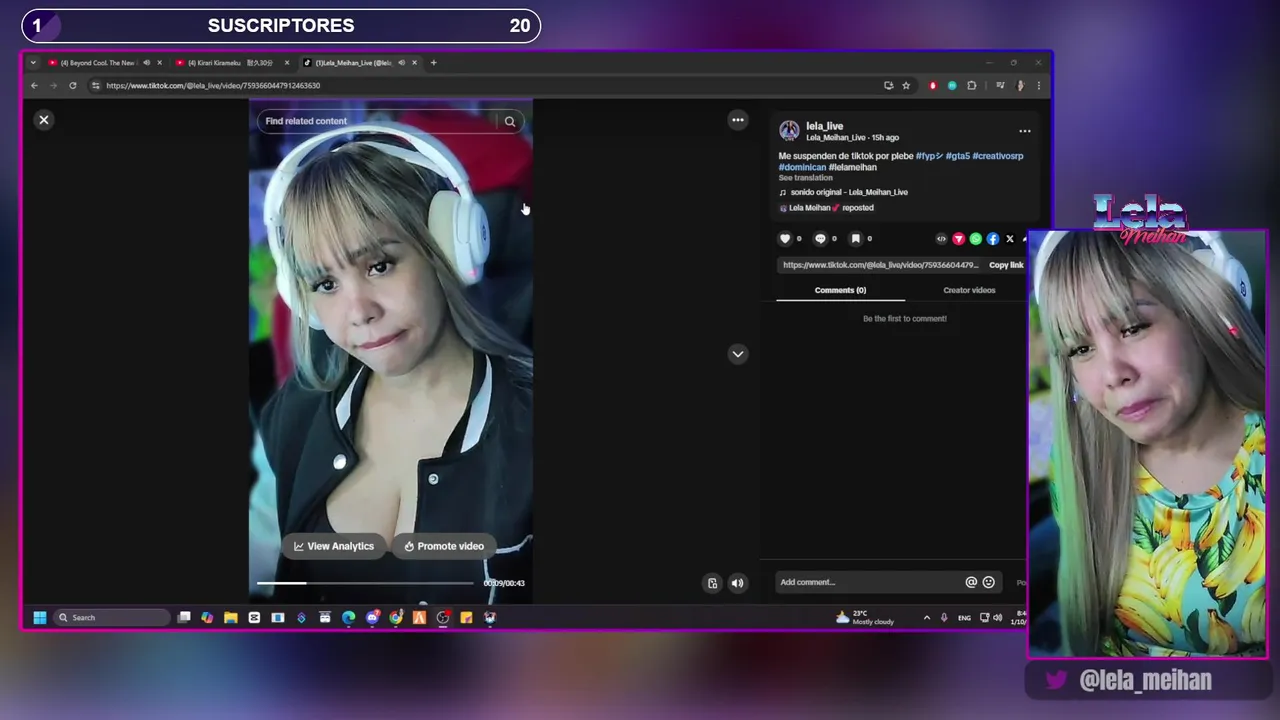The height and width of the screenshot is (720, 1280).
Task: Switch to the Beyond Cool browser tab
Action: [98, 63]
